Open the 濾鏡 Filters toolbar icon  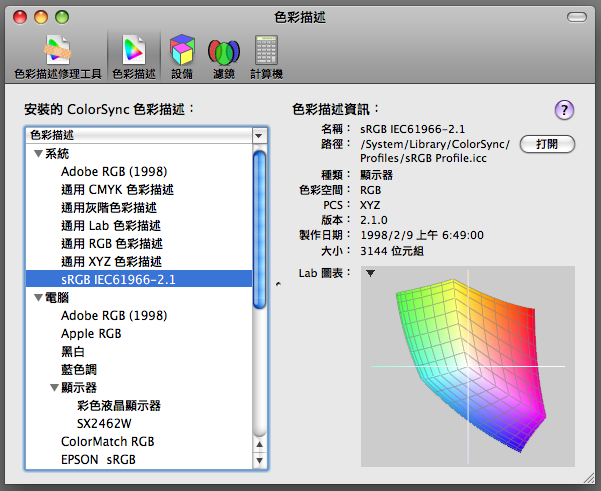(x=224, y=57)
